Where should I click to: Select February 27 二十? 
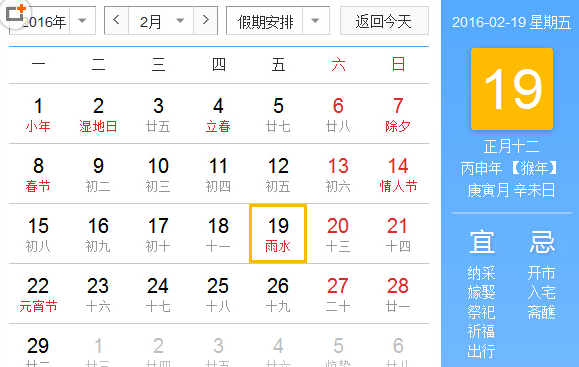pyautogui.click(x=338, y=294)
